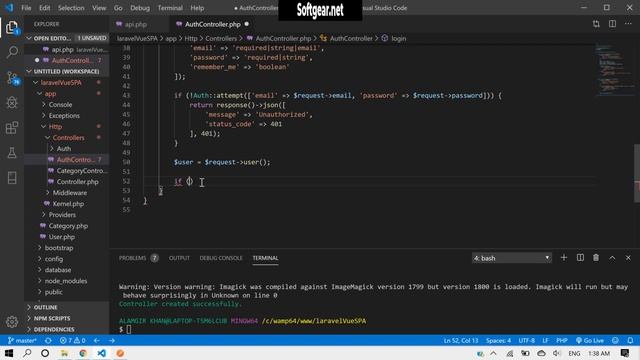Click login in breadcrumb path
This screenshot has height=360, width=640.
[x=398, y=38]
